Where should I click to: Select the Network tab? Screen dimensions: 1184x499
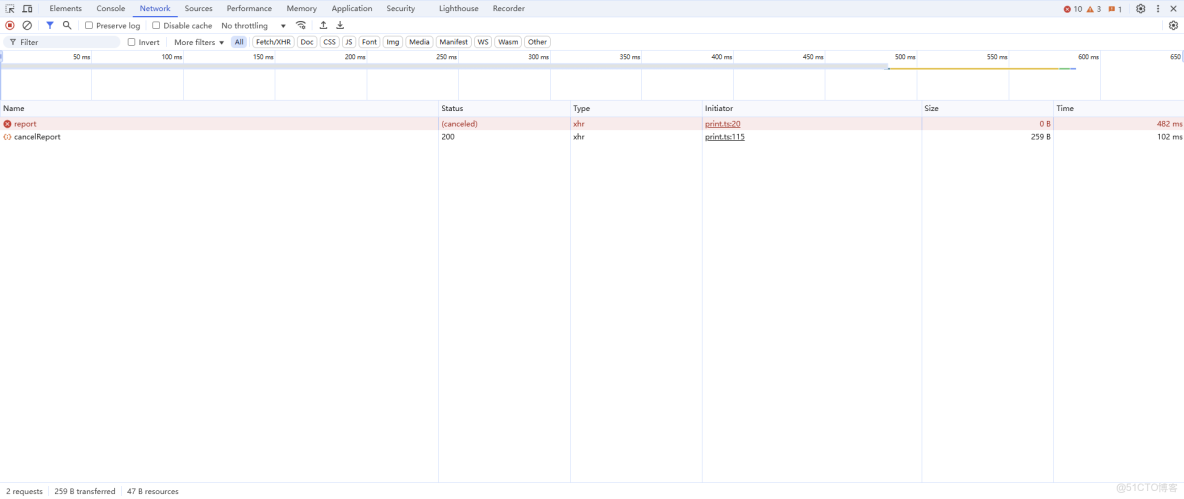(155, 9)
